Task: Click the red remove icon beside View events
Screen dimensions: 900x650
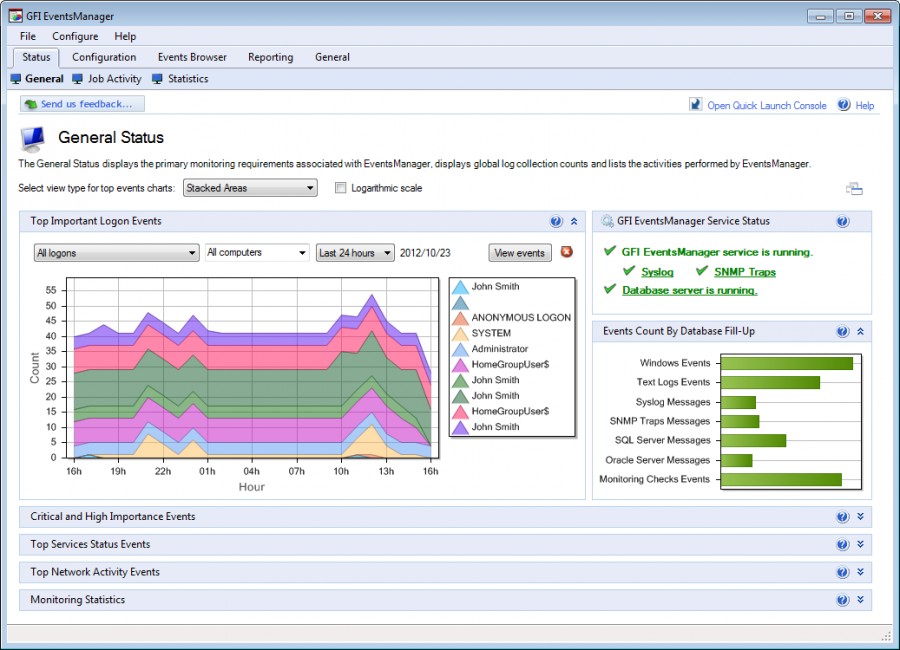Action: (567, 252)
